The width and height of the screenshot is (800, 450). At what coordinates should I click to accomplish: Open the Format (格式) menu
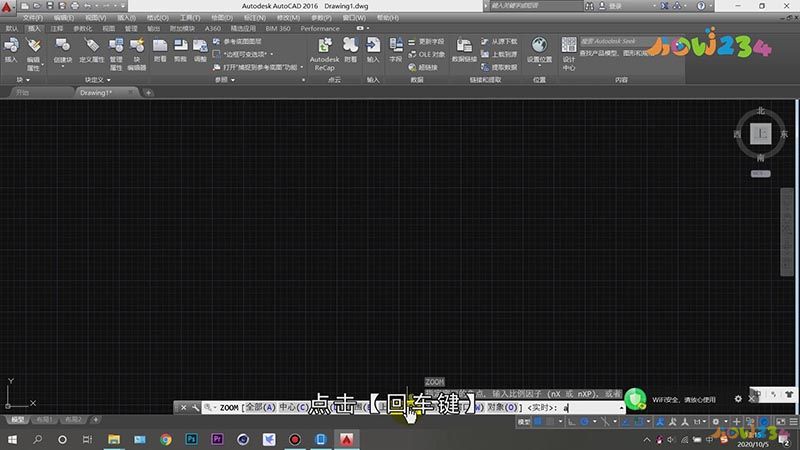[x=158, y=18]
